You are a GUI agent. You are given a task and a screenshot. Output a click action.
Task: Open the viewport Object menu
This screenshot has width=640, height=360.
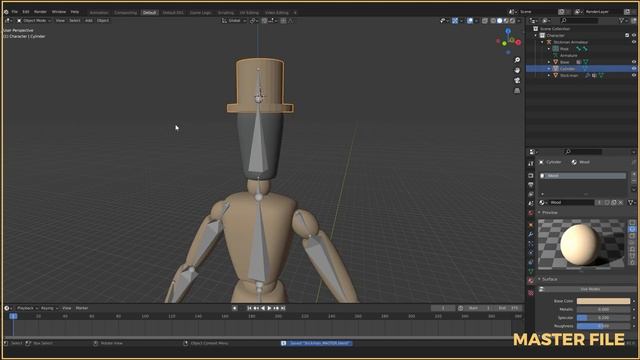(103, 20)
